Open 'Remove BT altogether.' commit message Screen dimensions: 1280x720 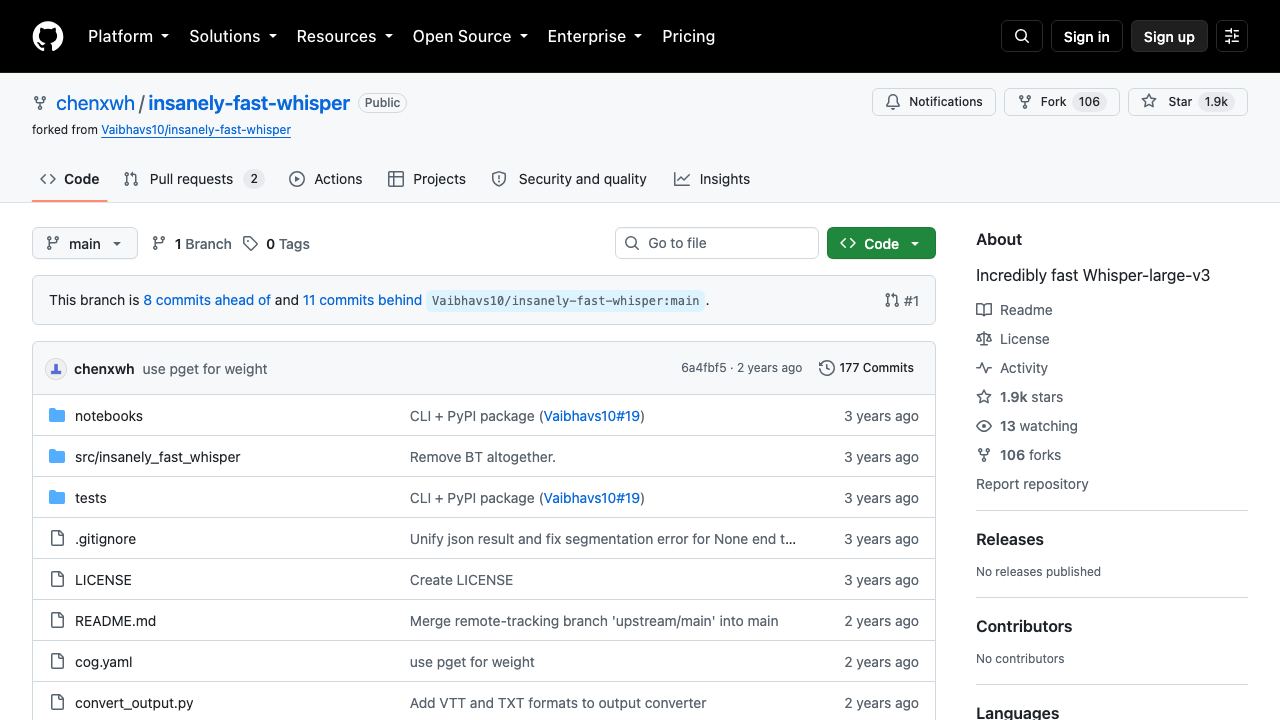(483, 457)
